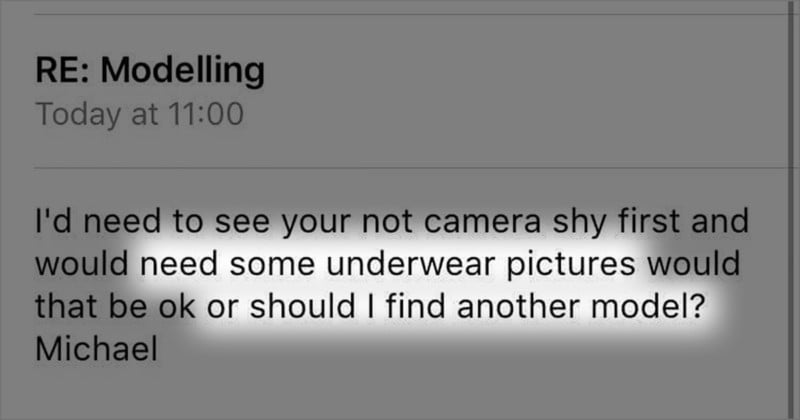This screenshot has width=800, height=420.
Task: Click the word 'another' in the last sentence
Action: tap(517, 306)
